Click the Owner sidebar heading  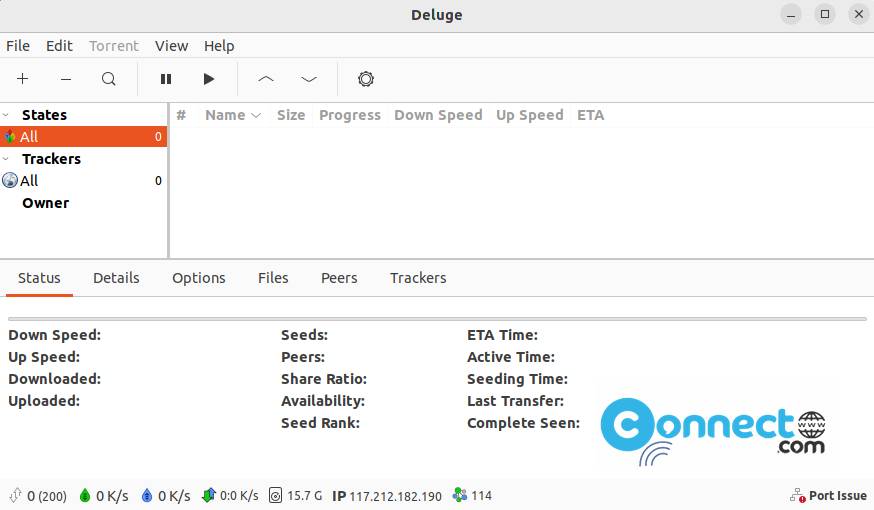[46, 203]
